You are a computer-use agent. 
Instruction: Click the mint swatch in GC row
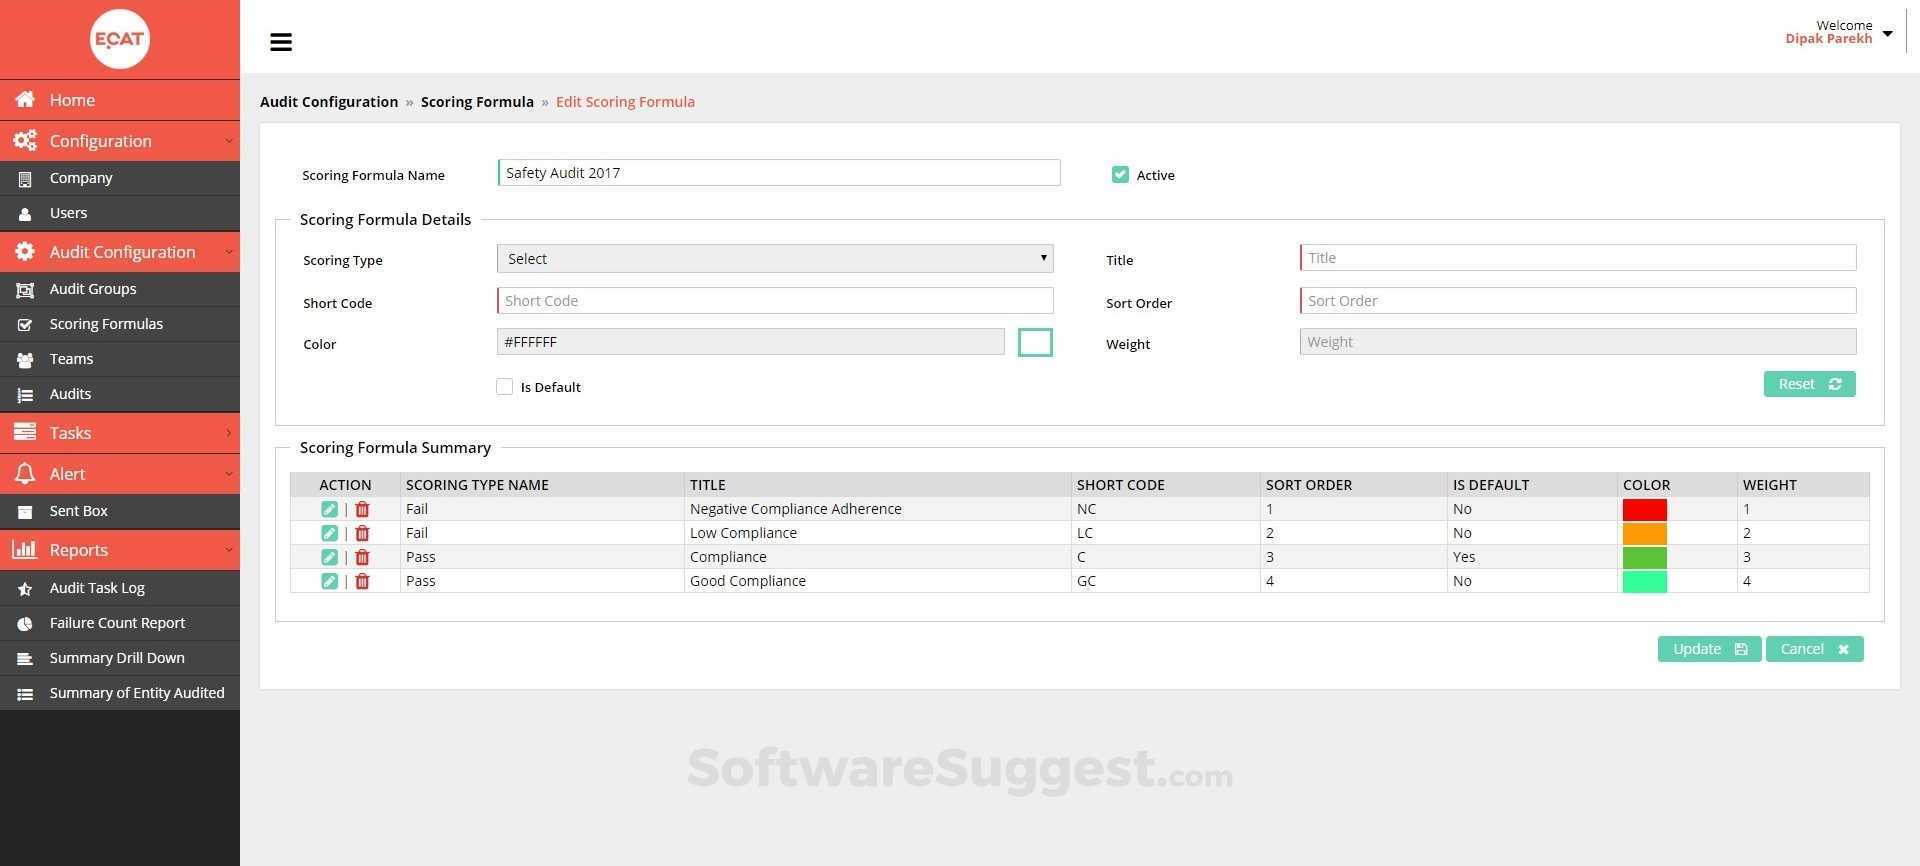tap(1644, 581)
